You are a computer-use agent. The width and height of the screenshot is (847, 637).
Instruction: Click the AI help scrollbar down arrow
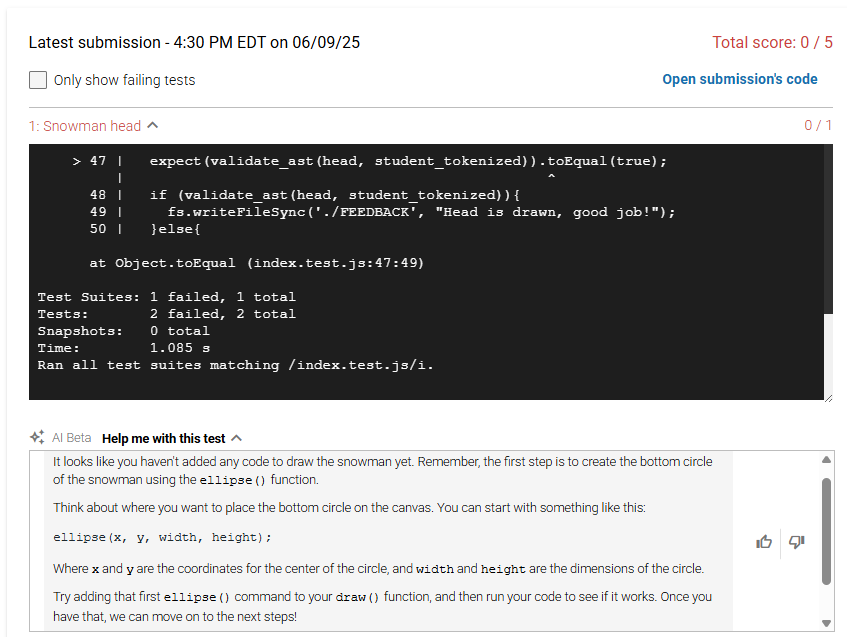click(826, 623)
